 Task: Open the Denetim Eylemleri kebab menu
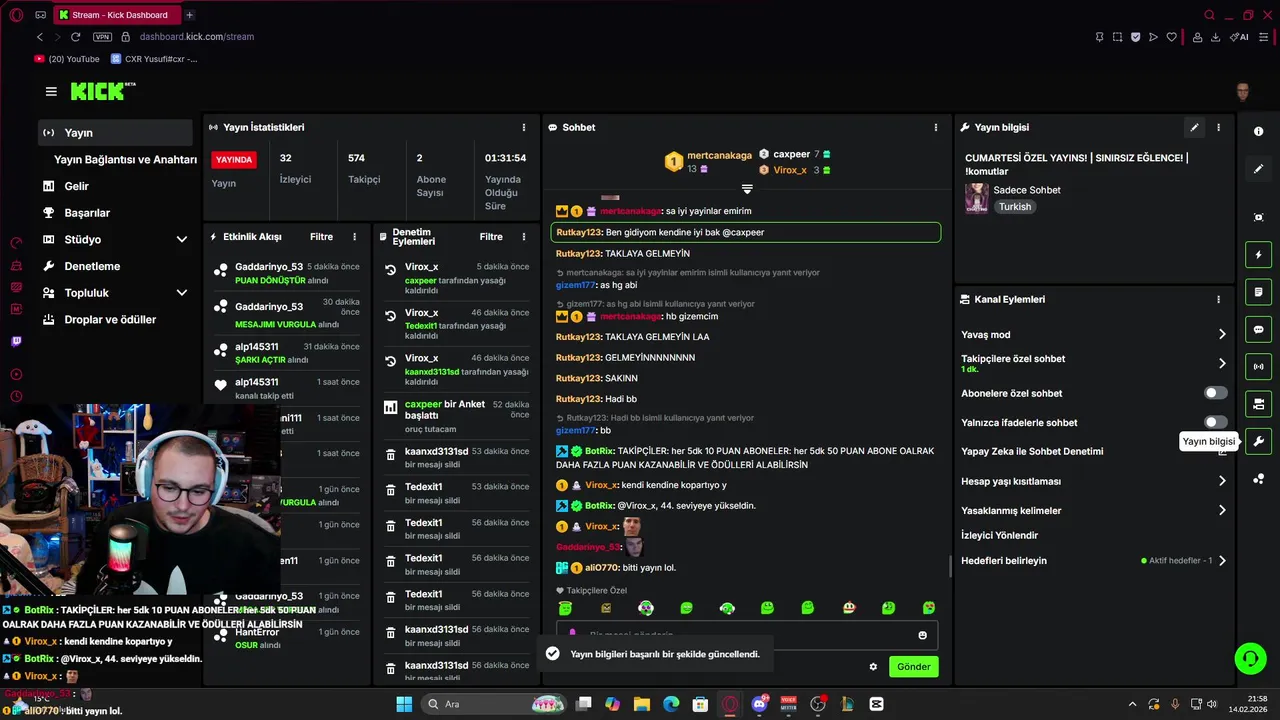(x=524, y=237)
